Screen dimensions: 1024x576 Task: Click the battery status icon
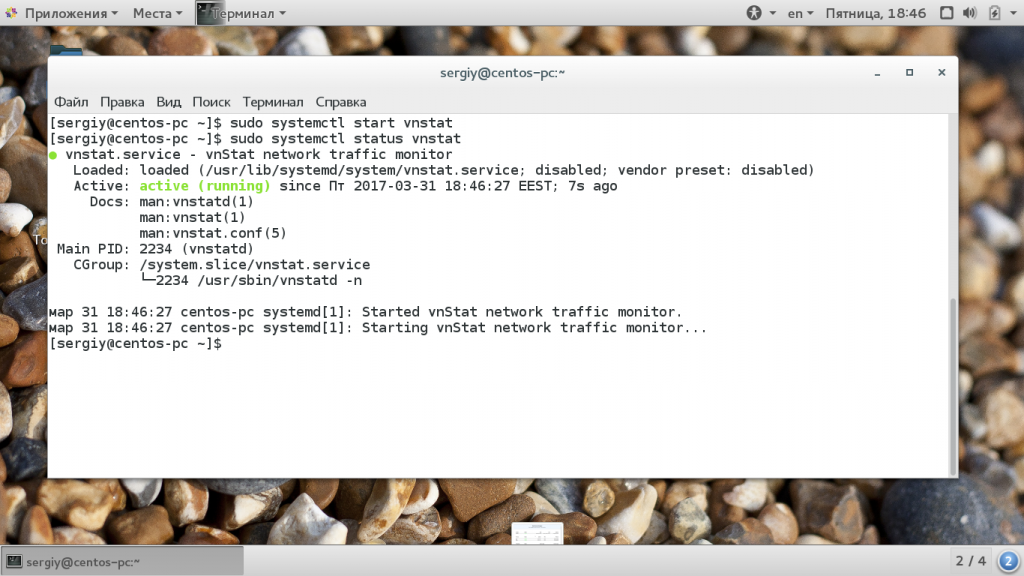click(x=996, y=13)
